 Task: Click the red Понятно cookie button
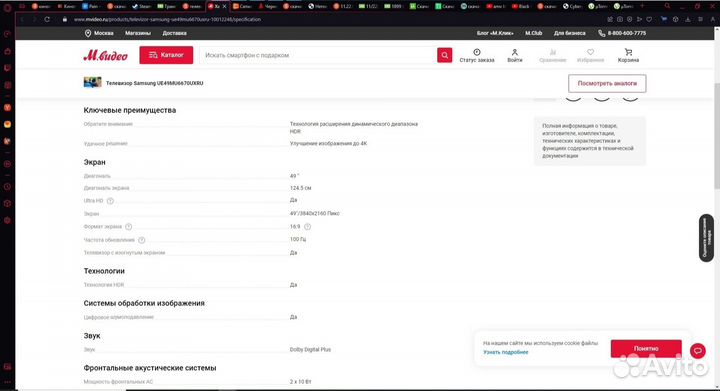click(646, 349)
